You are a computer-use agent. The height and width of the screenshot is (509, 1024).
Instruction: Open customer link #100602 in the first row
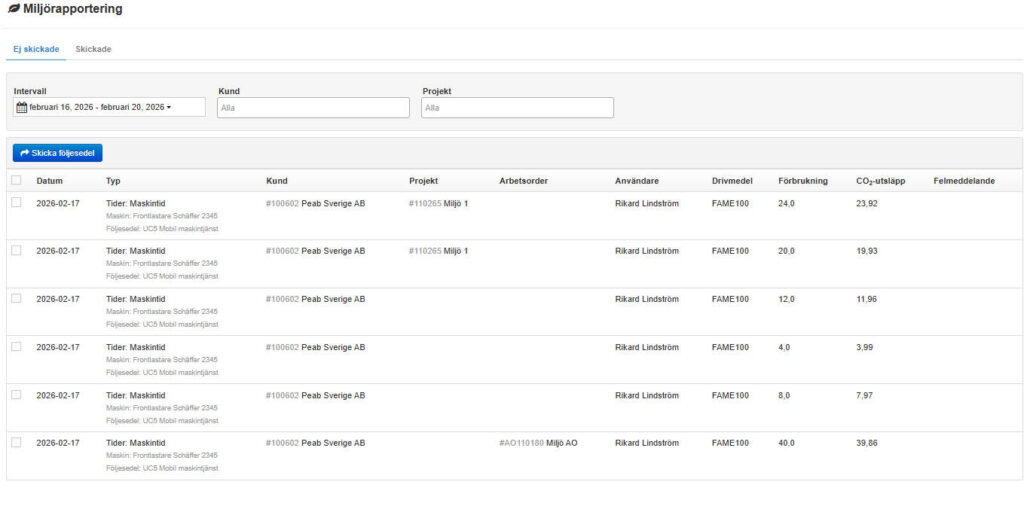point(282,203)
